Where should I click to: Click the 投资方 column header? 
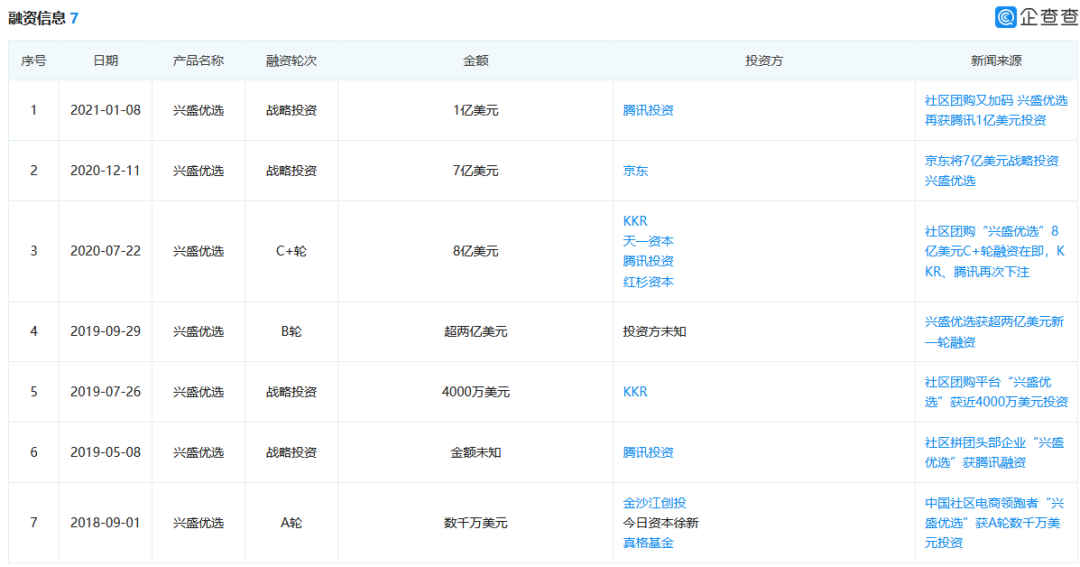coord(764,61)
